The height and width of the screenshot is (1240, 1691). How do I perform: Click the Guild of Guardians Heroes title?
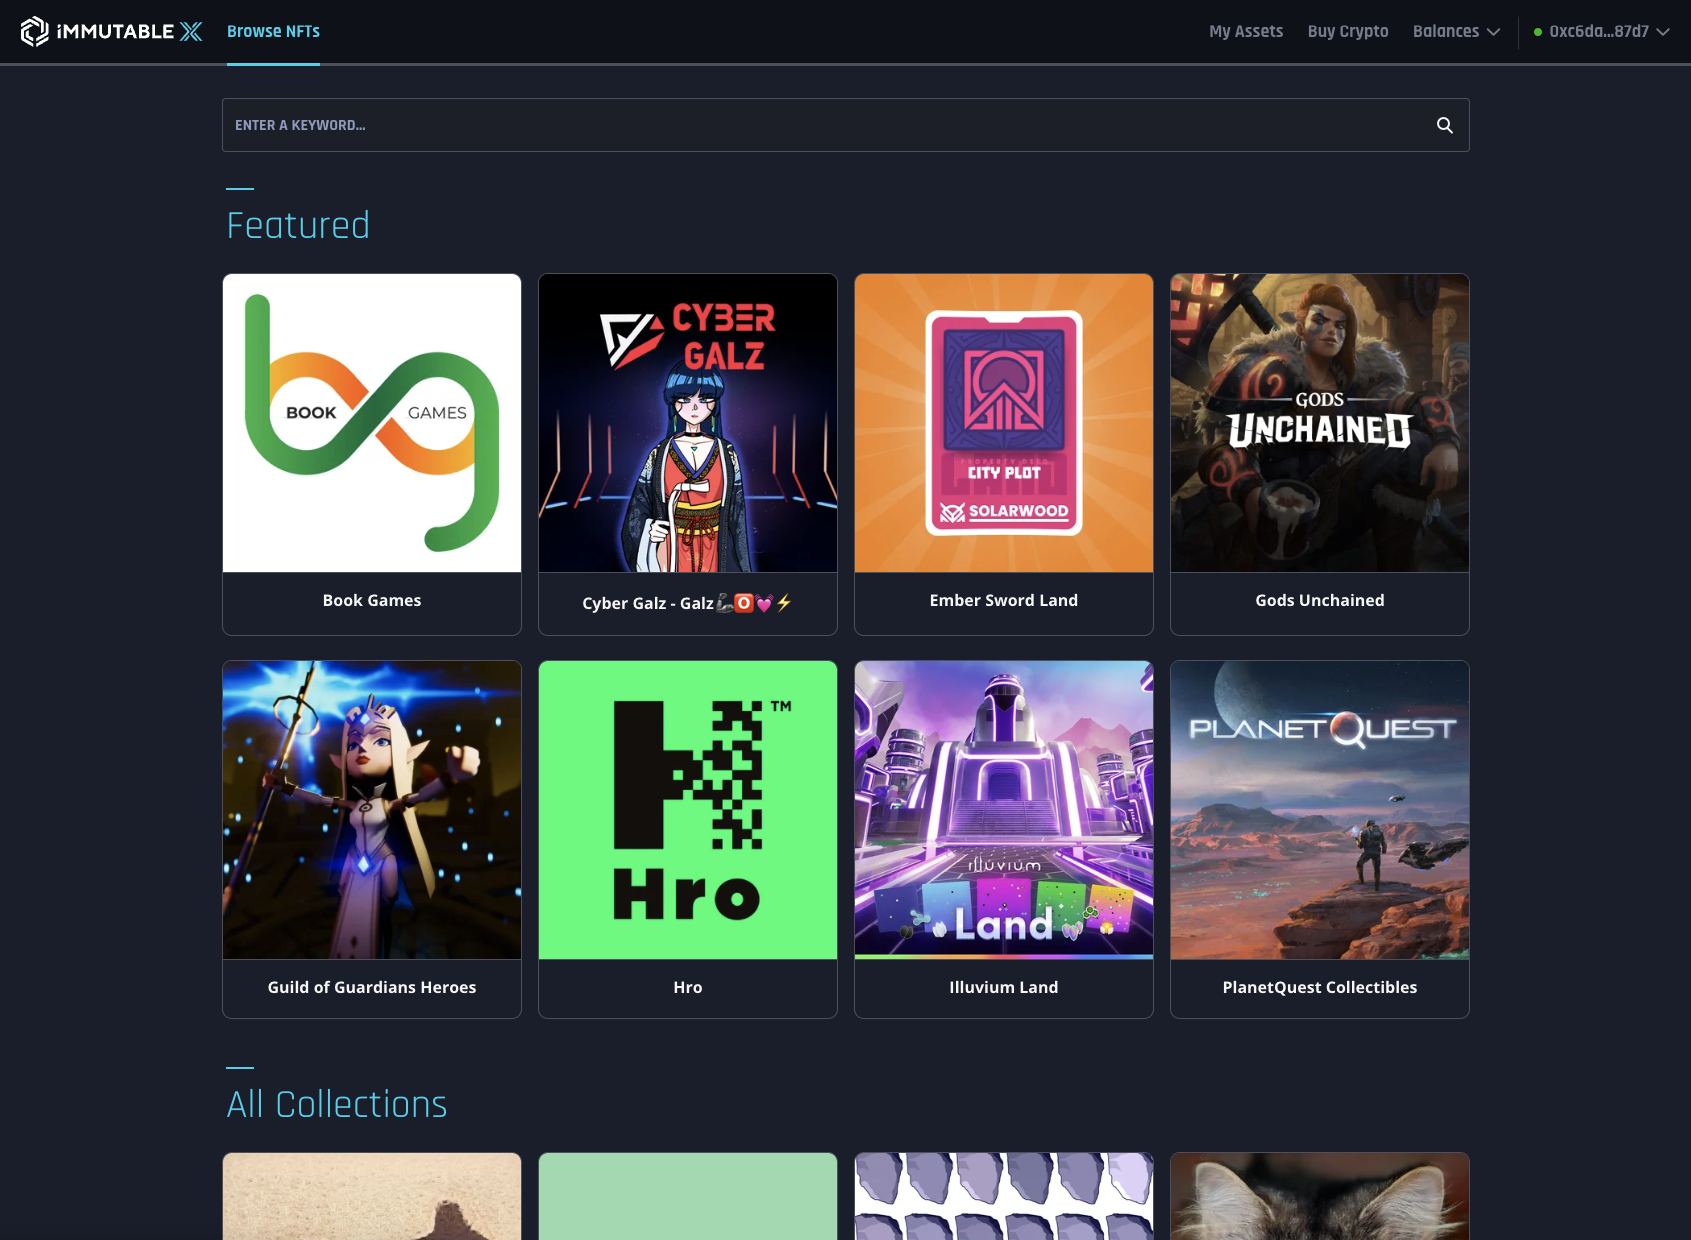click(x=372, y=987)
